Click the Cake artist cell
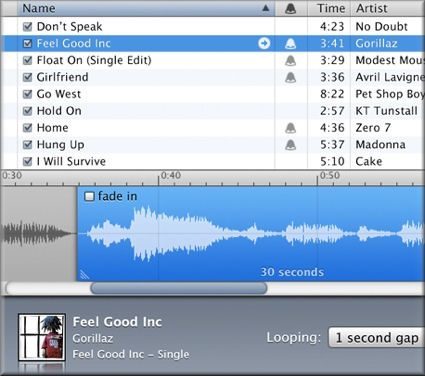 coord(369,162)
